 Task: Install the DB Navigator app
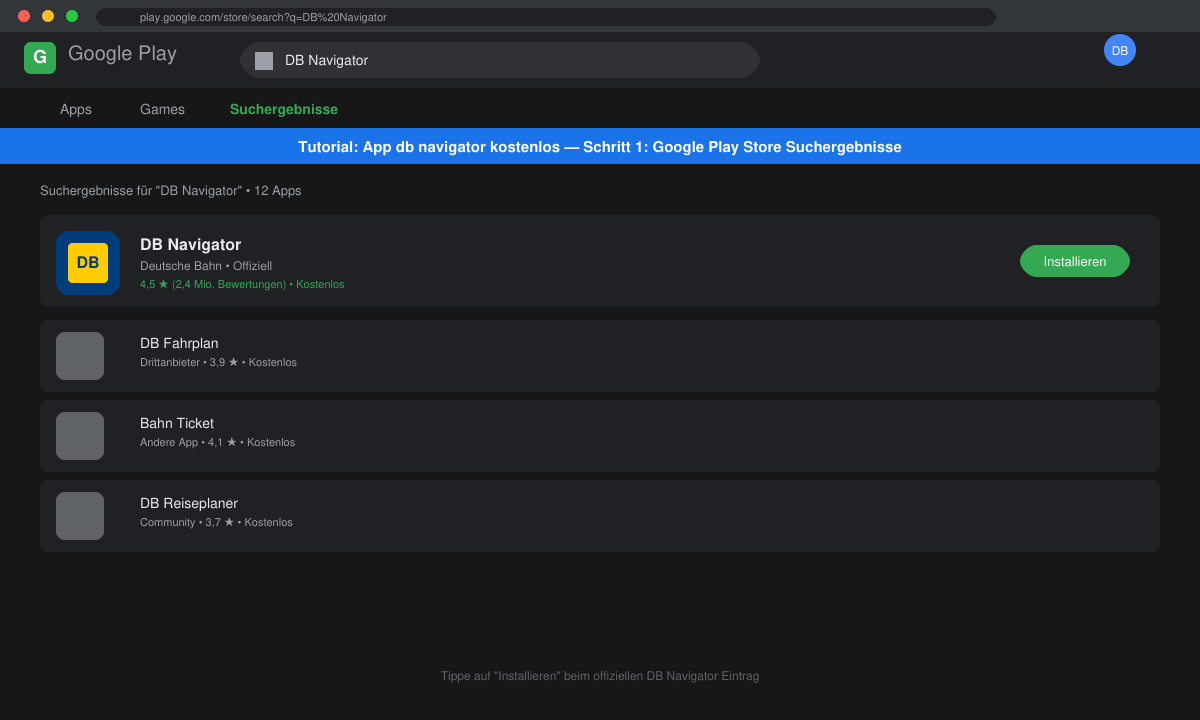coord(1075,261)
